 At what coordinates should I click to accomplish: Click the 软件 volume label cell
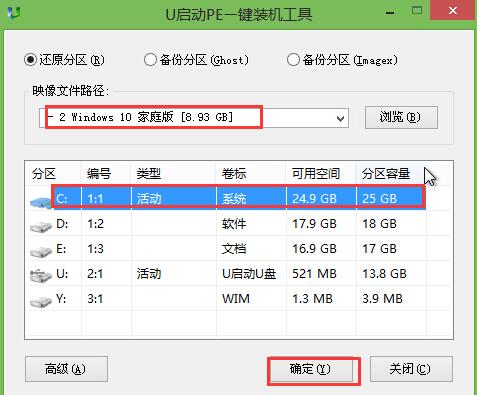[234, 224]
